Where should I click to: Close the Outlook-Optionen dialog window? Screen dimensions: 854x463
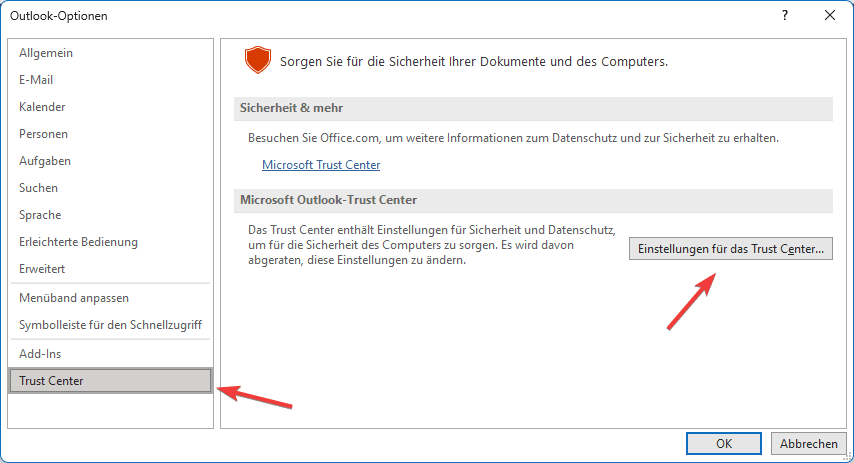point(829,15)
